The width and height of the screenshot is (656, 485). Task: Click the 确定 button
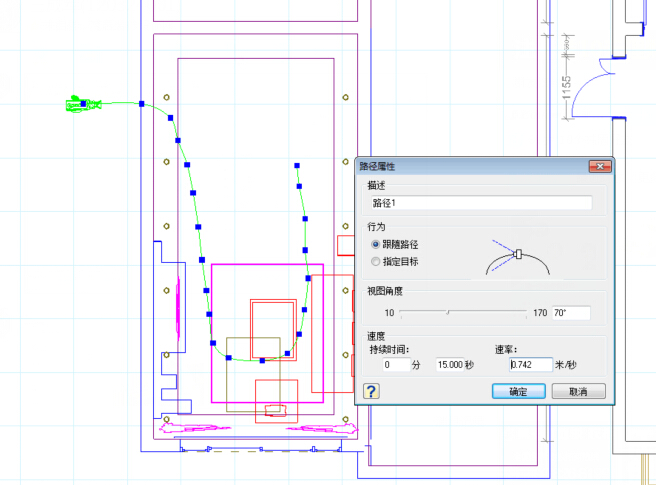518,391
